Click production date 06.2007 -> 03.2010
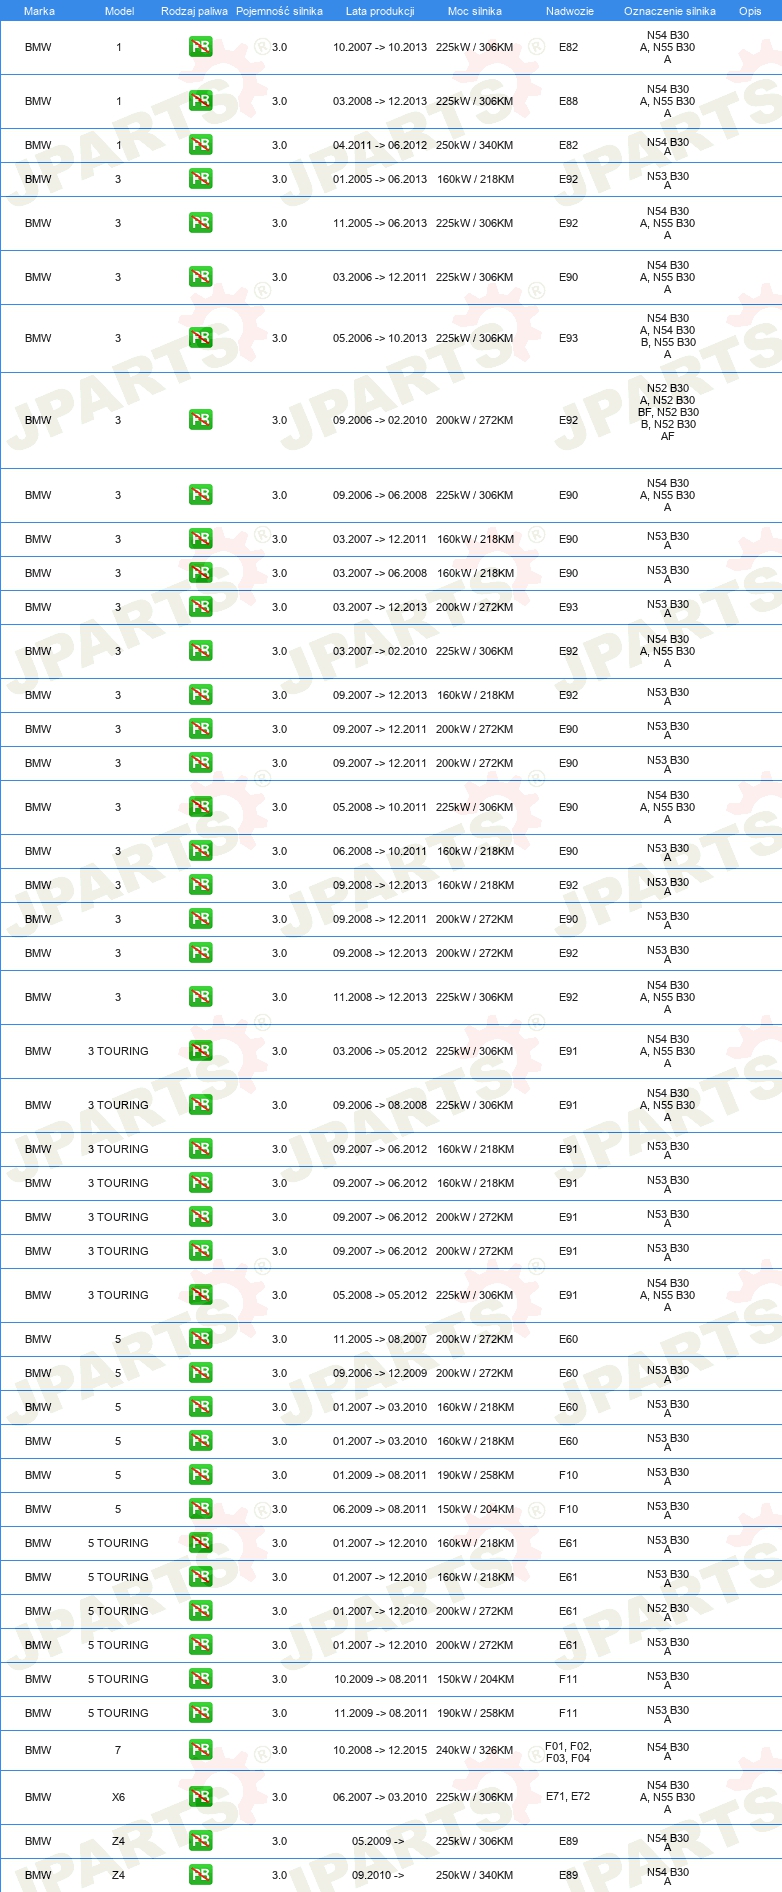 tap(380, 1797)
